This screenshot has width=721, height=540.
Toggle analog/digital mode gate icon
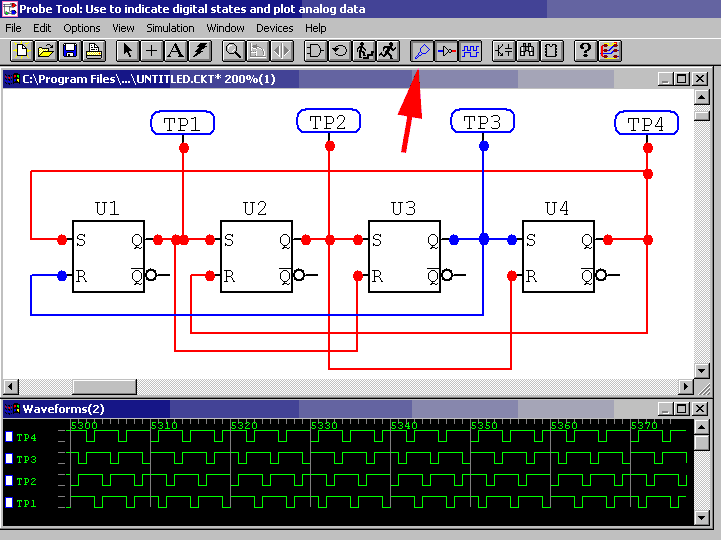(x=315, y=51)
